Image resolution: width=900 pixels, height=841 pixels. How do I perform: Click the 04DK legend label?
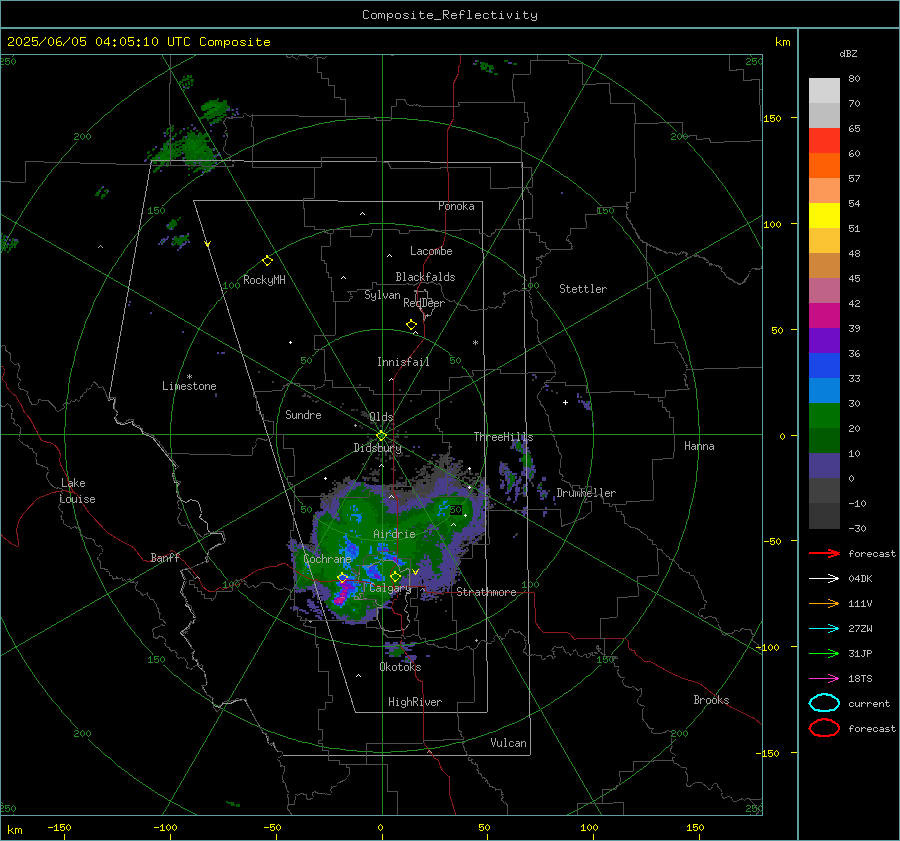click(x=860, y=579)
